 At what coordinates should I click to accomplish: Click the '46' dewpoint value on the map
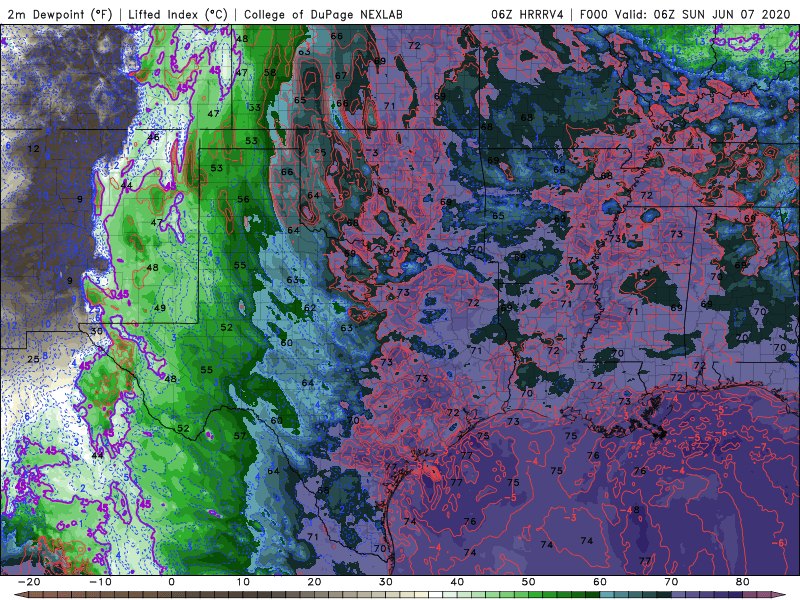coord(153,137)
